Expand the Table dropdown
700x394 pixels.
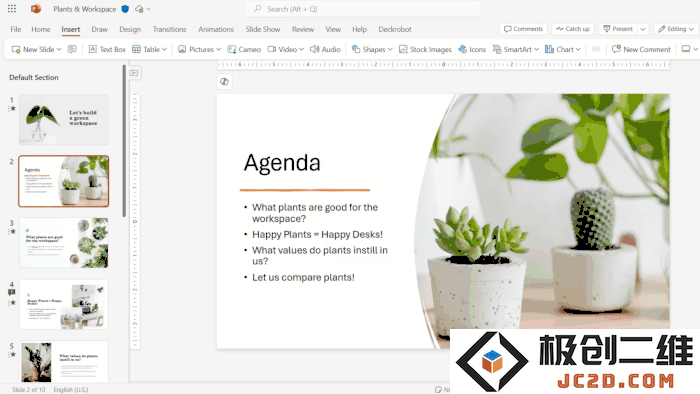(x=165, y=49)
